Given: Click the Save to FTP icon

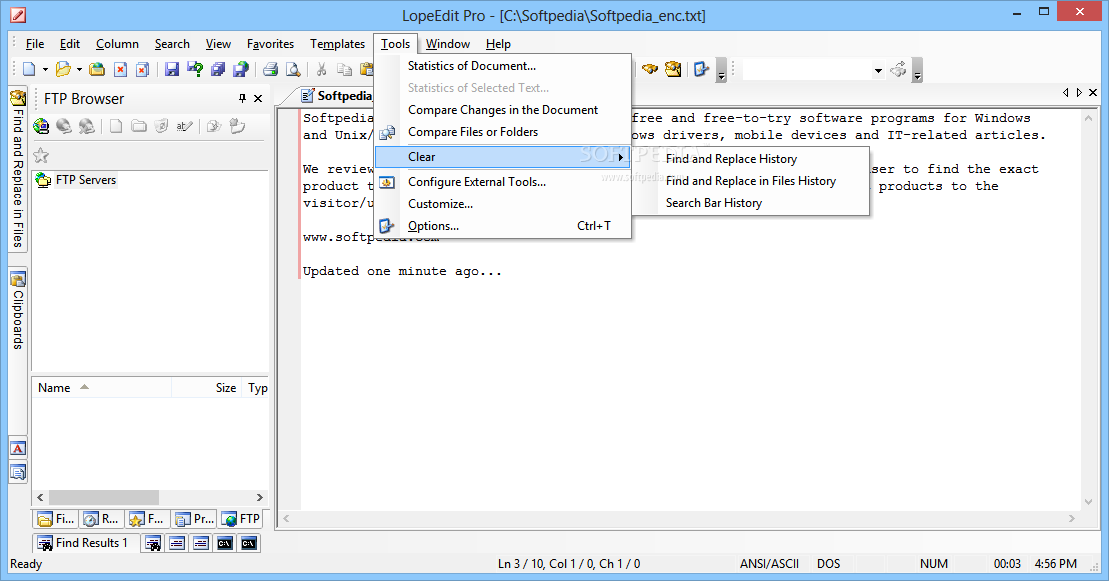Looking at the screenshot, I should (241, 69).
